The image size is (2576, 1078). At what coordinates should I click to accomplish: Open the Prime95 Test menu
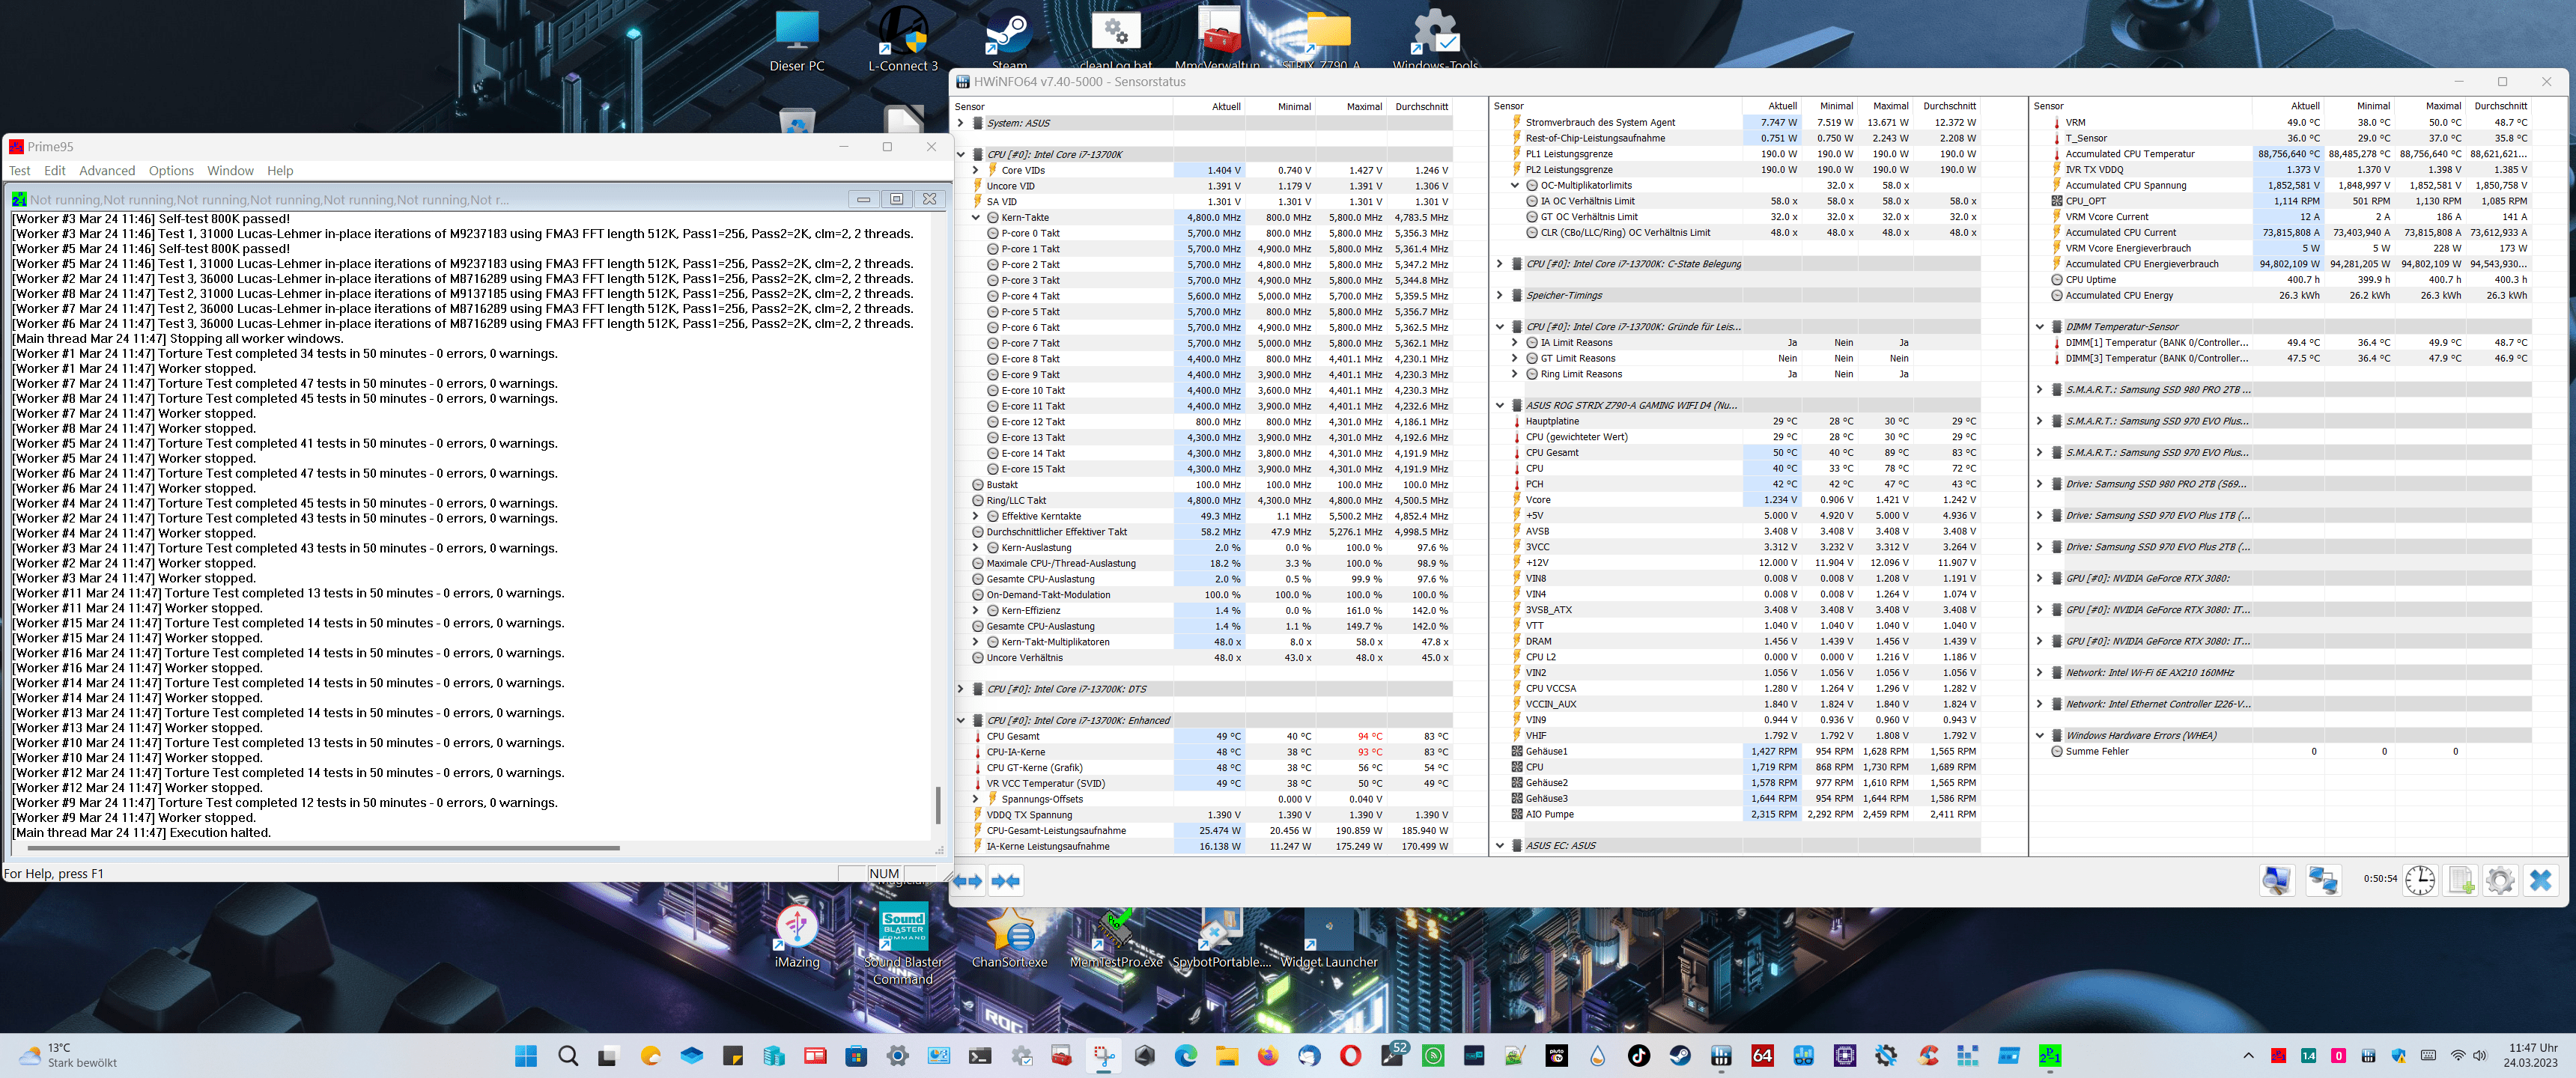20,171
